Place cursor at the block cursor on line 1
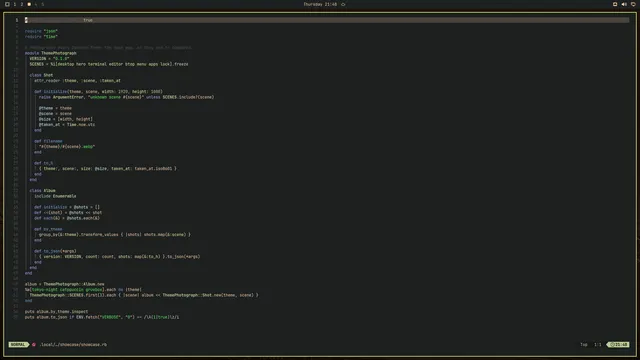 coord(26,20)
